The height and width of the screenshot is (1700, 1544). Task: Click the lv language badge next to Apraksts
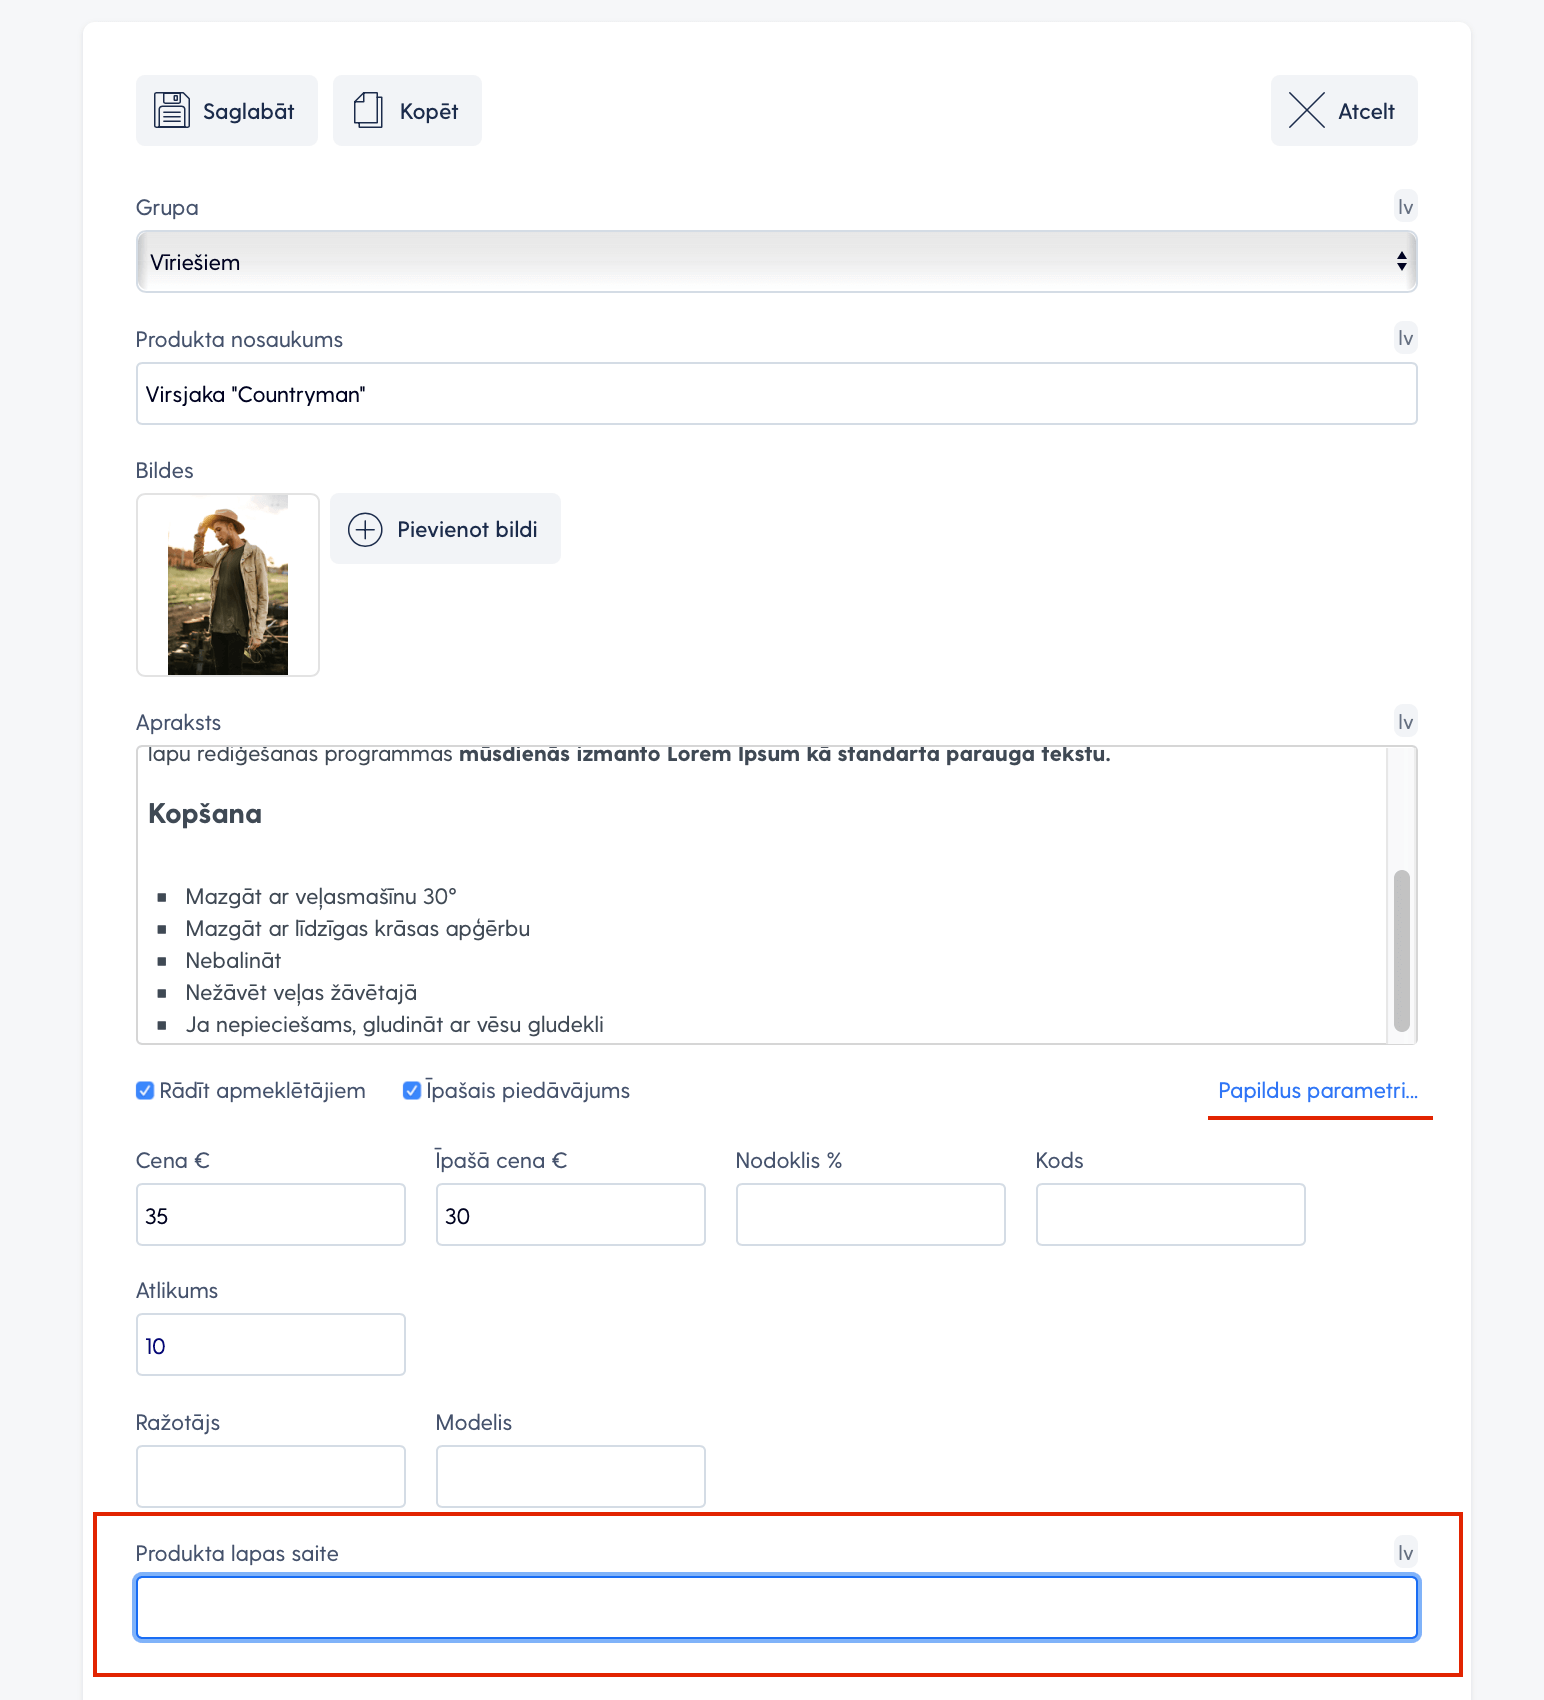coord(1405,721)
